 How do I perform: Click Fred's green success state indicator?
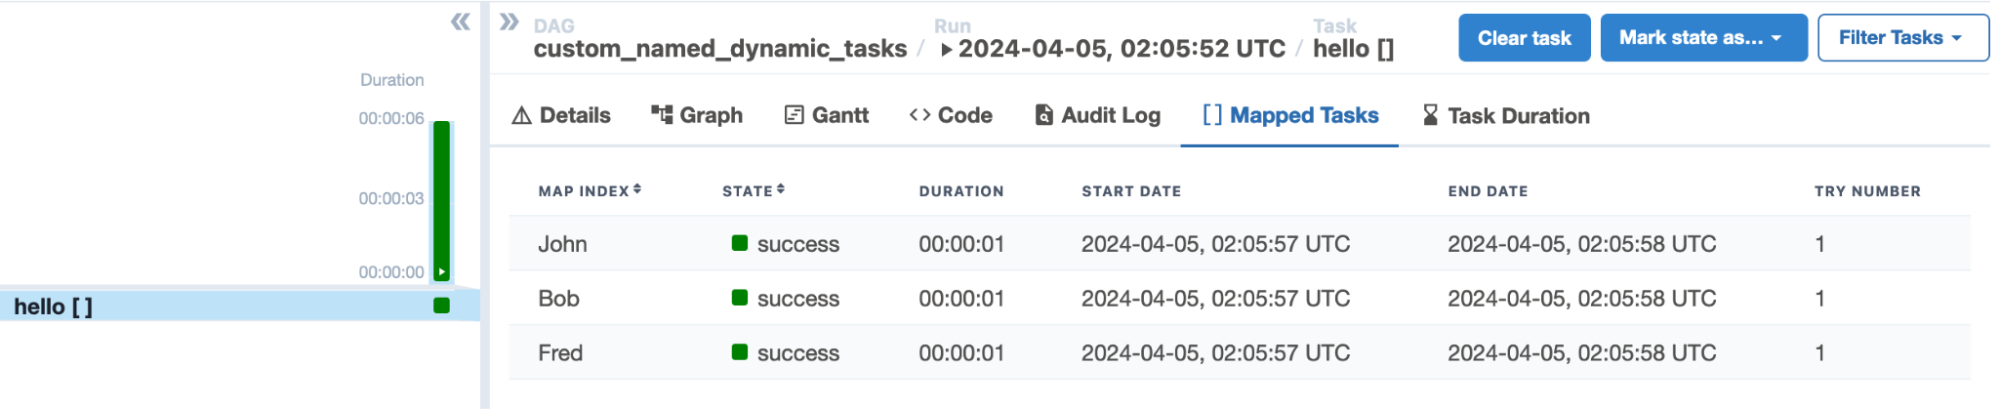click(740, 352)
